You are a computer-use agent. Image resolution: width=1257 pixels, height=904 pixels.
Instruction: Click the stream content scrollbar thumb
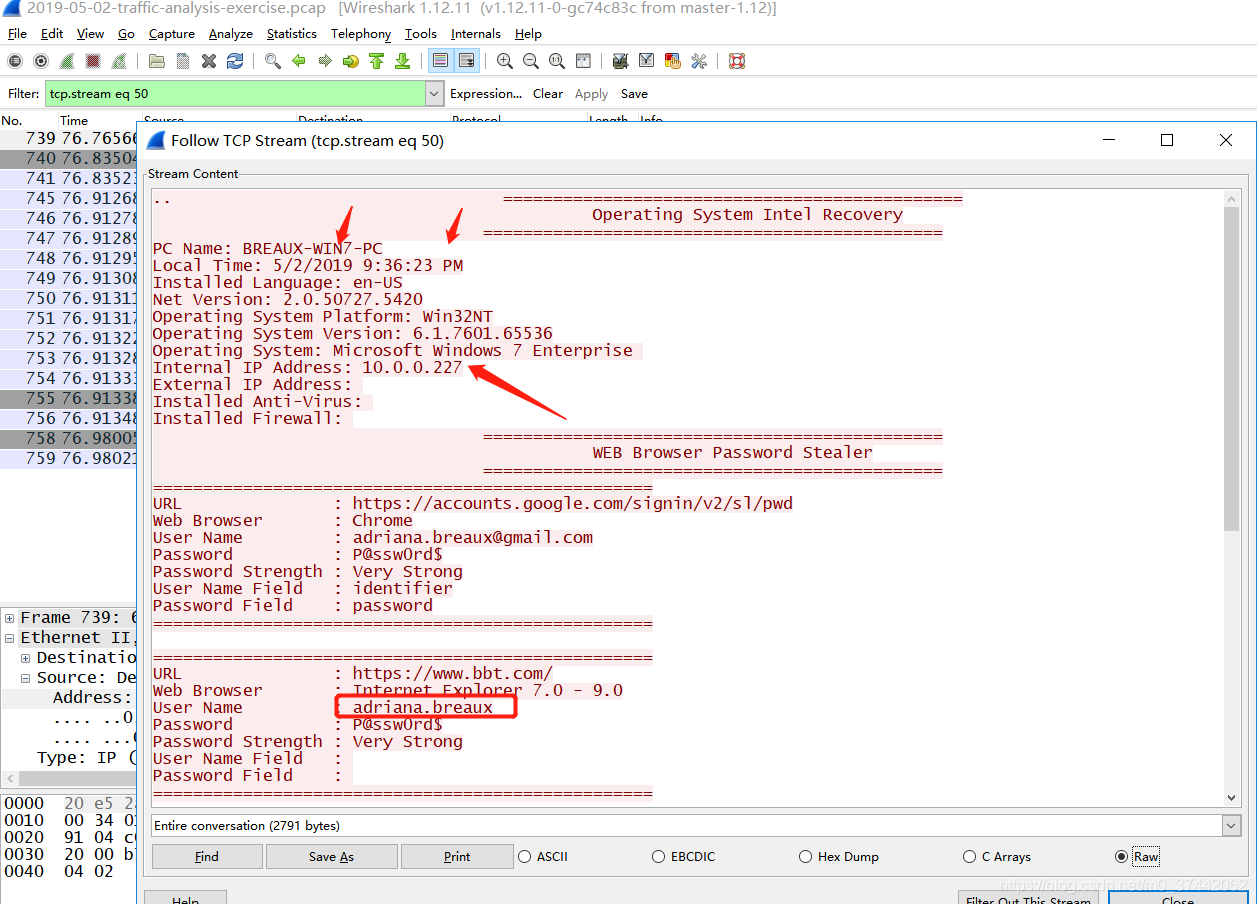pos(1232,369)
